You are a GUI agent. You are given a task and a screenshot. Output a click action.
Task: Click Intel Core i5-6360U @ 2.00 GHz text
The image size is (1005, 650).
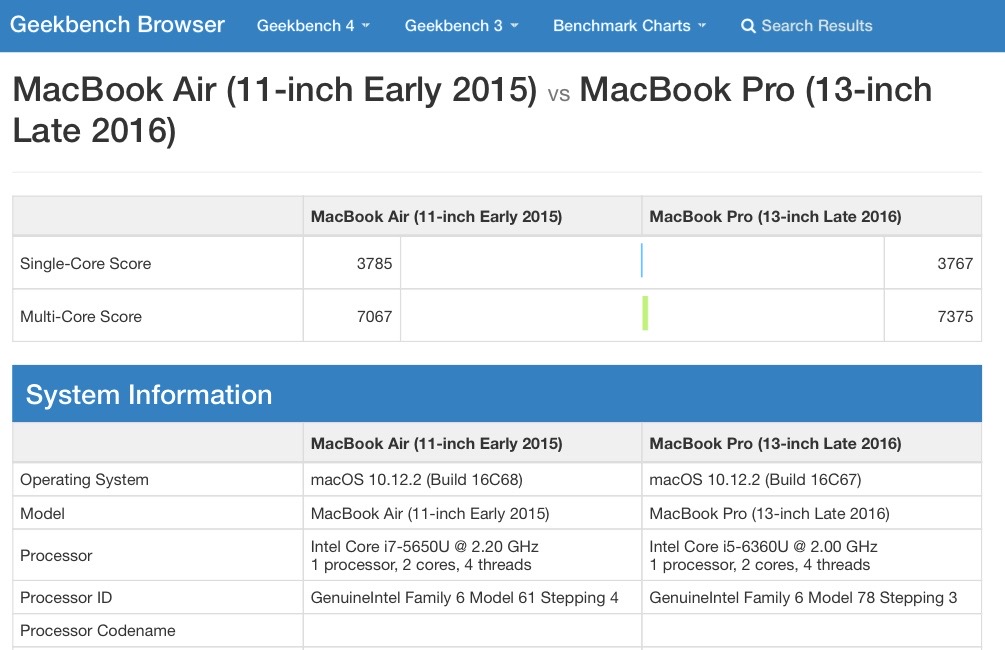click(x=763, y=546)
